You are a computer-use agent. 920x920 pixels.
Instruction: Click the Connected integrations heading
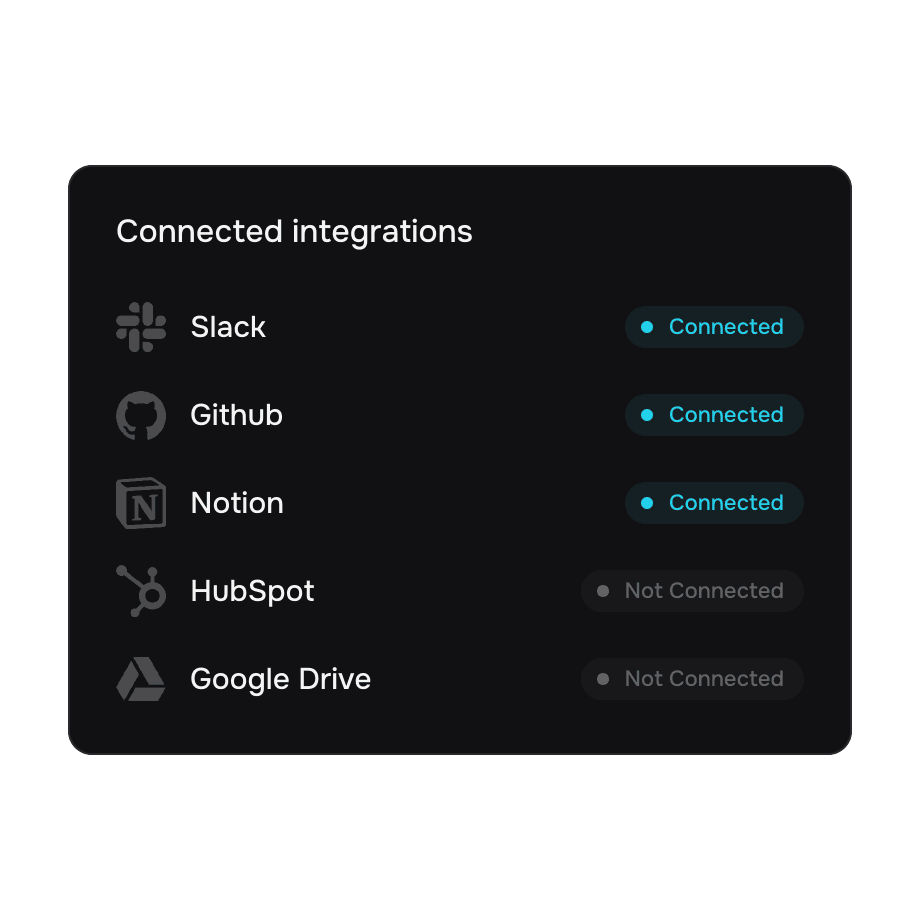point(294,232)
